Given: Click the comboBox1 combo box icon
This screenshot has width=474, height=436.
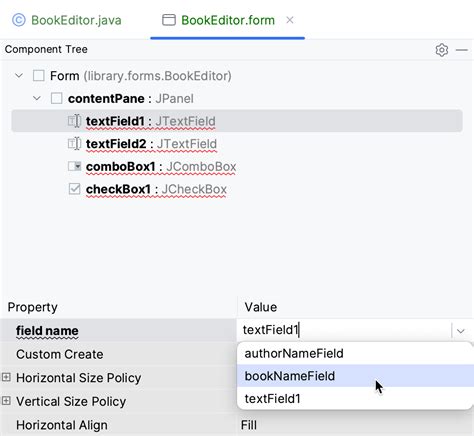Looking at the screenshot, I should (x=74, y=166).
